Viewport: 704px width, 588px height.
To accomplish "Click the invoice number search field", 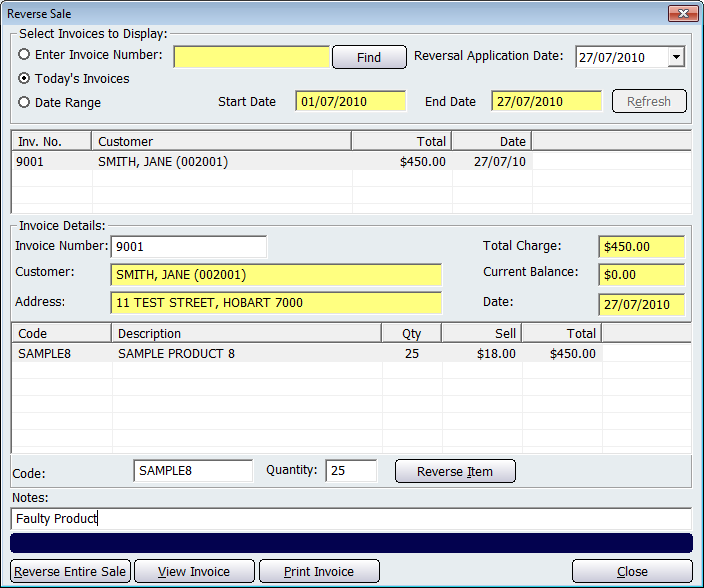I will 251,57.
